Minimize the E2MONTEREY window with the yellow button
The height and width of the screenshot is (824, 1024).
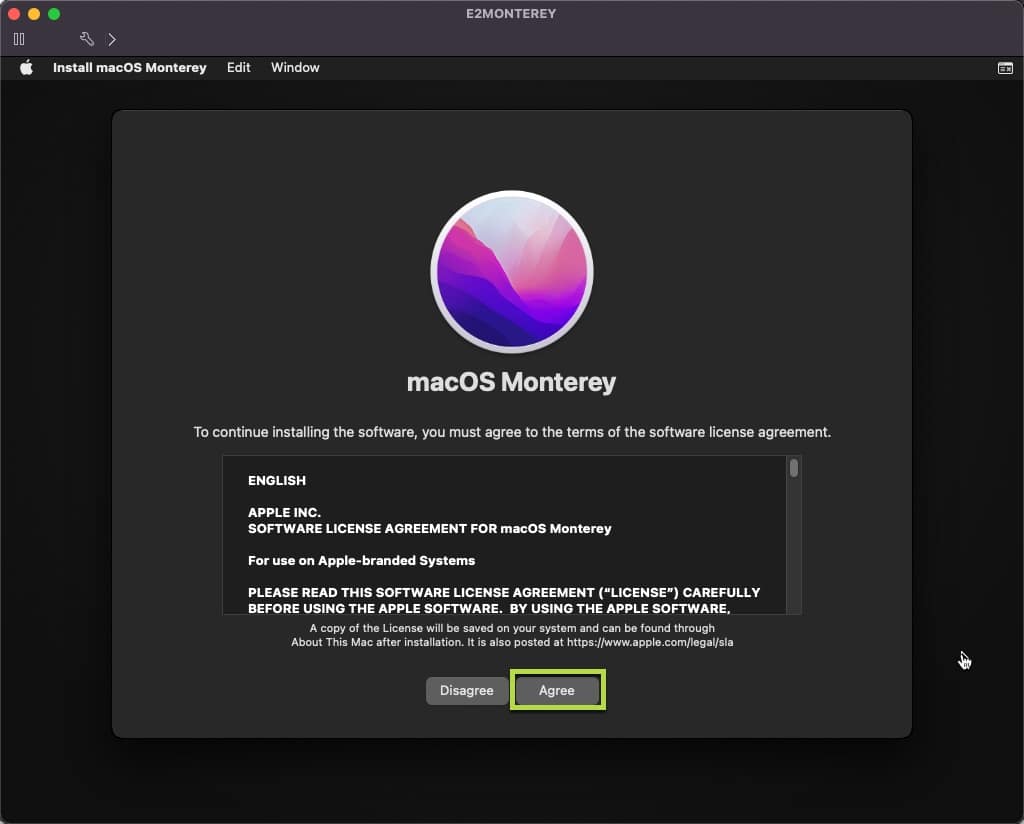[x=34, y=14]
